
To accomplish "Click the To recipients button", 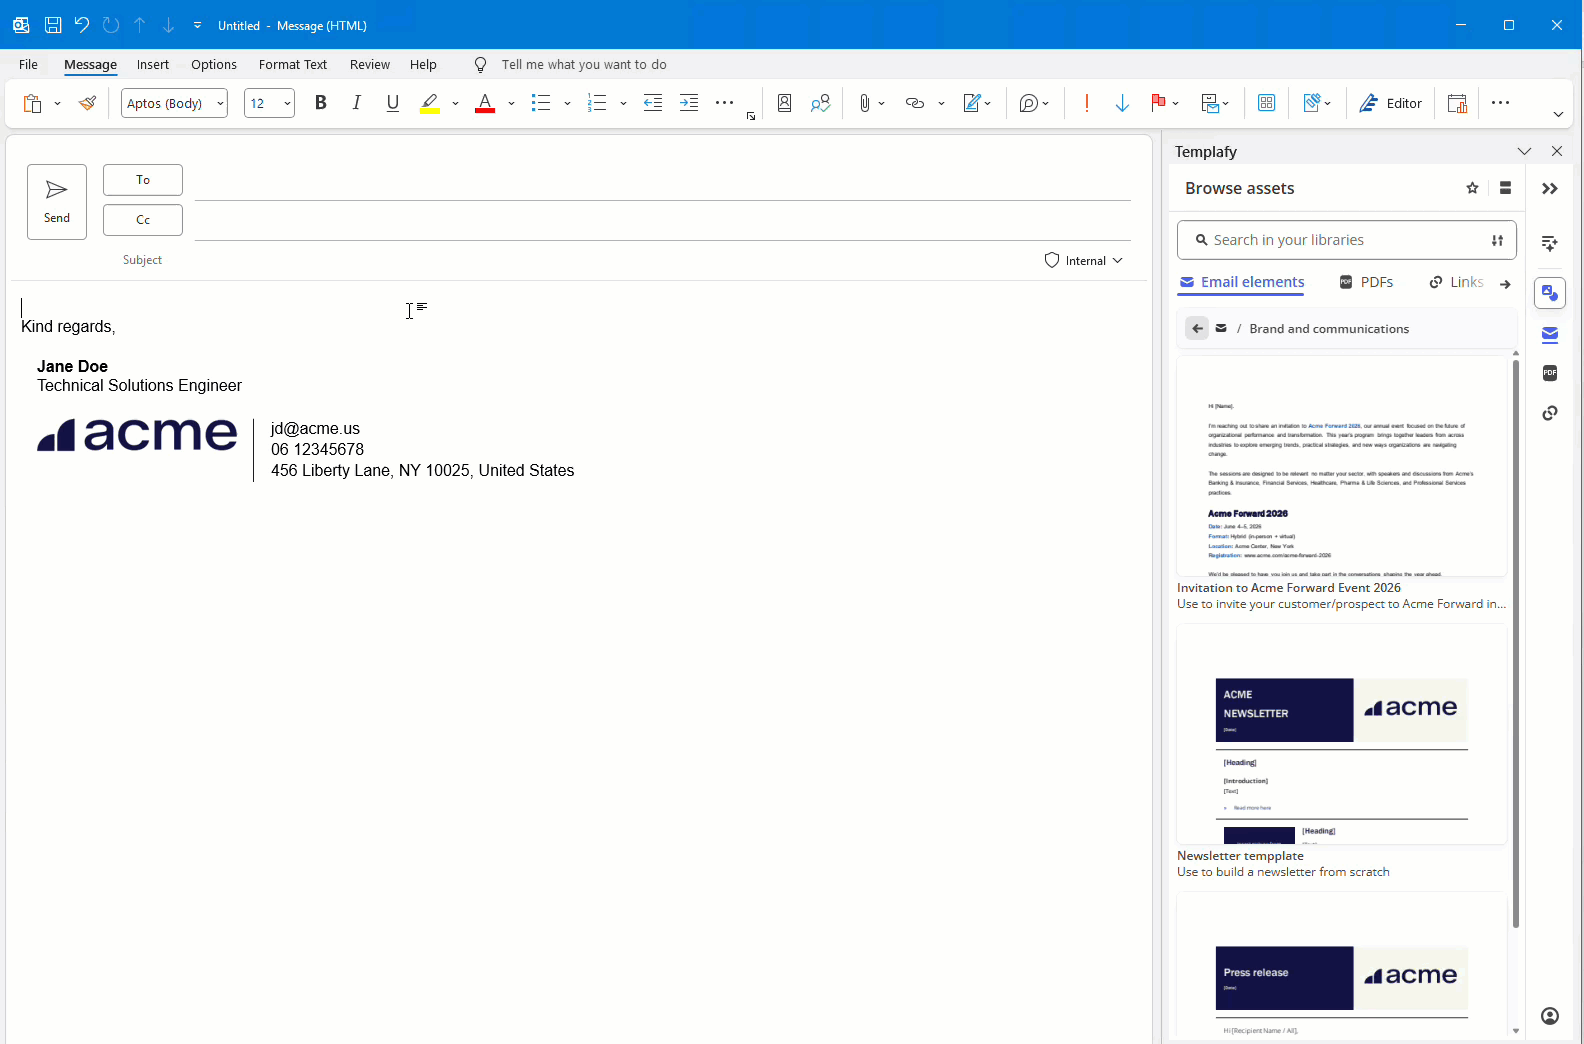I will [143, 180].
